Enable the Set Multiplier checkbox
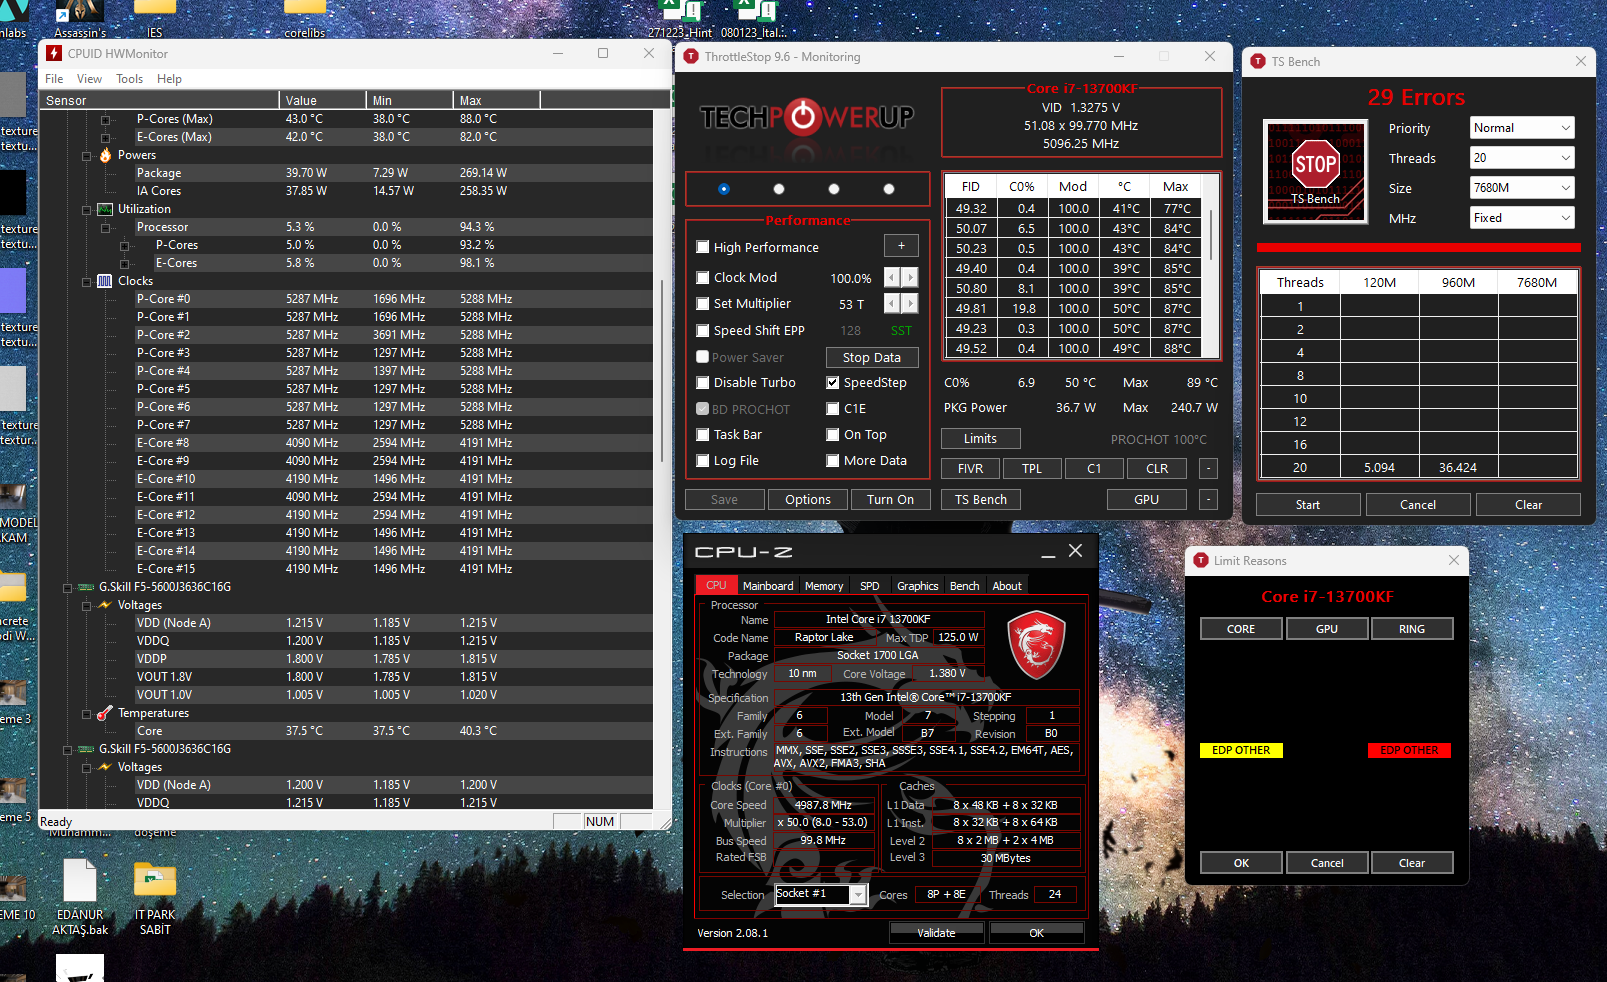Image resolution: width=1607 pixels, height=982 pixels. 703,304
